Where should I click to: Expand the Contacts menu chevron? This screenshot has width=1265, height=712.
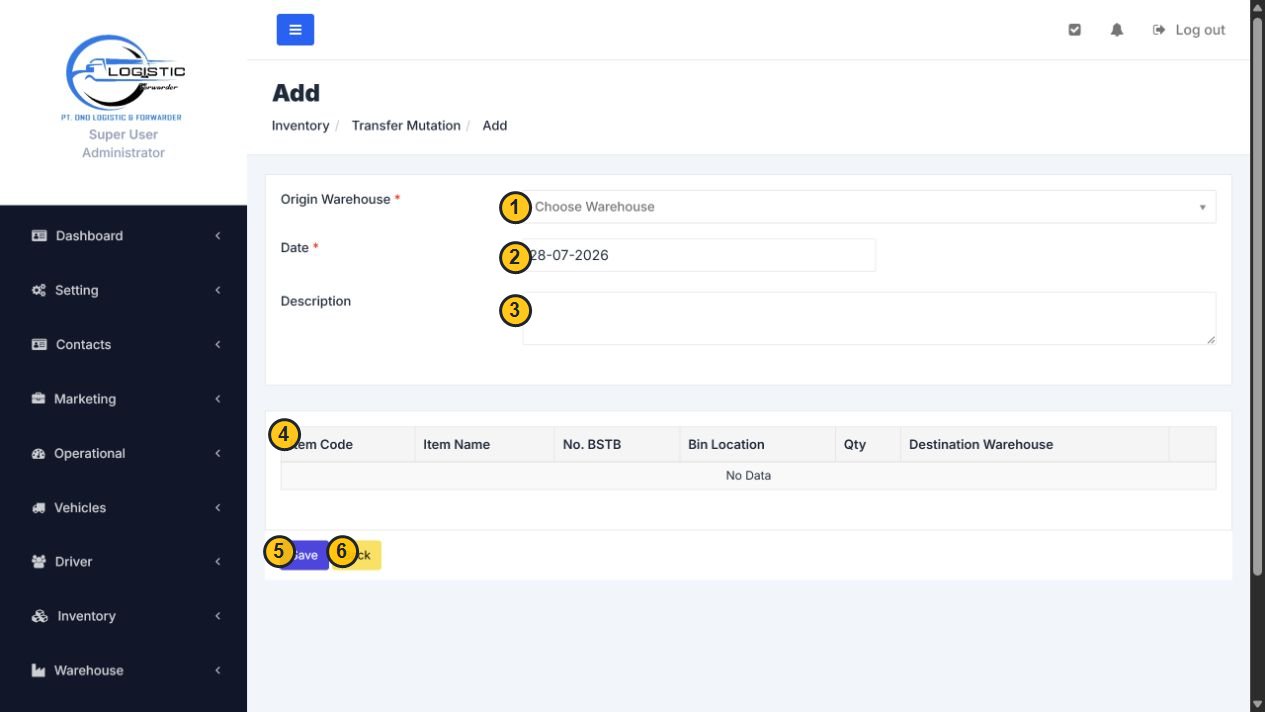(217, 345)
